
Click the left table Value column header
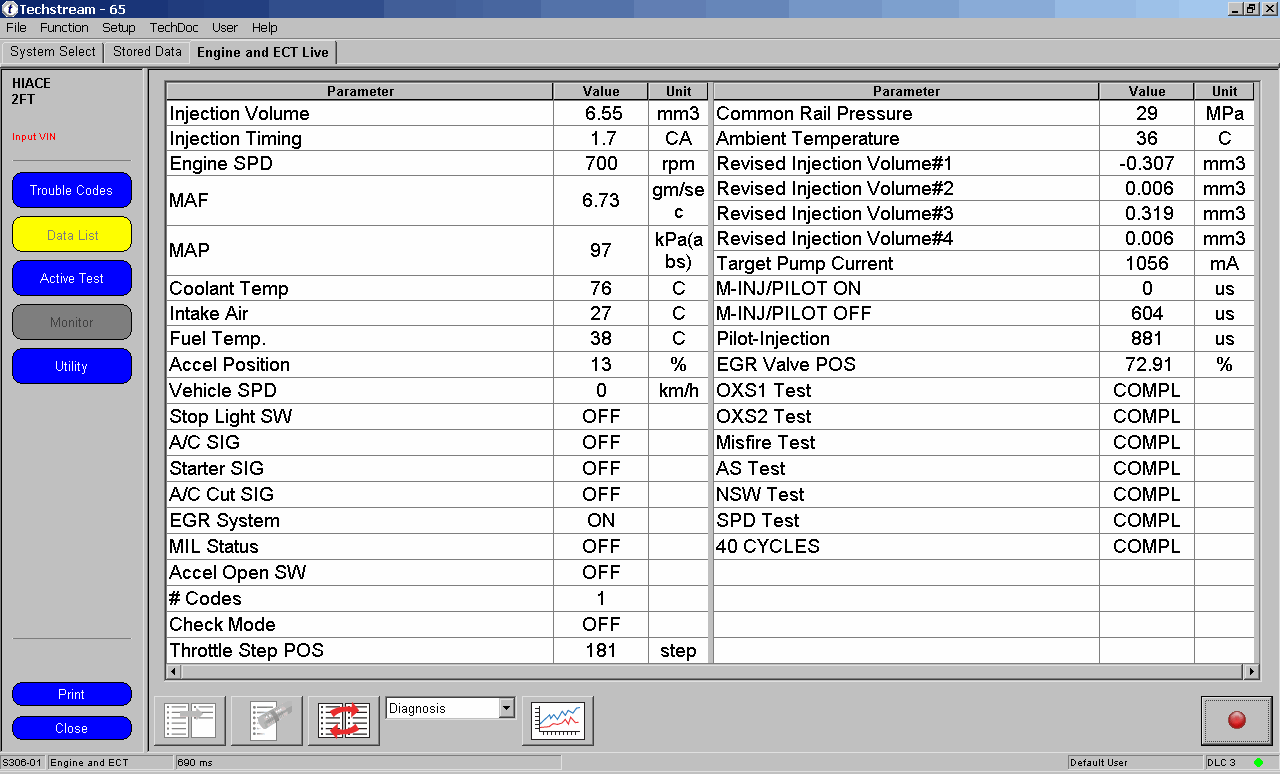[601, 91]
